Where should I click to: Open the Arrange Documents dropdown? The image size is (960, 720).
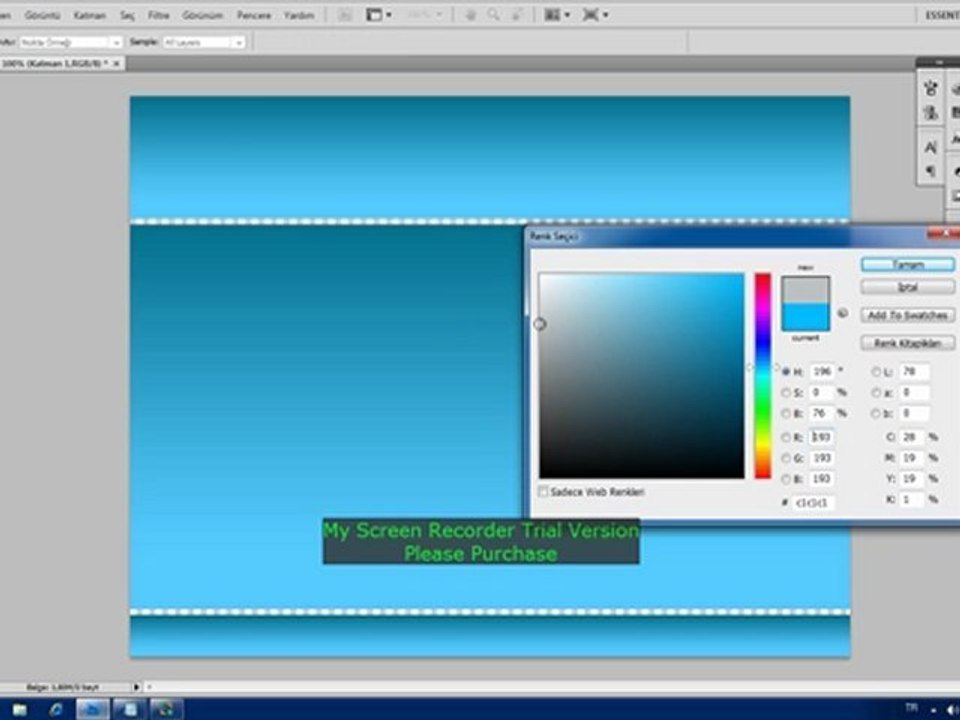point(557,15)
